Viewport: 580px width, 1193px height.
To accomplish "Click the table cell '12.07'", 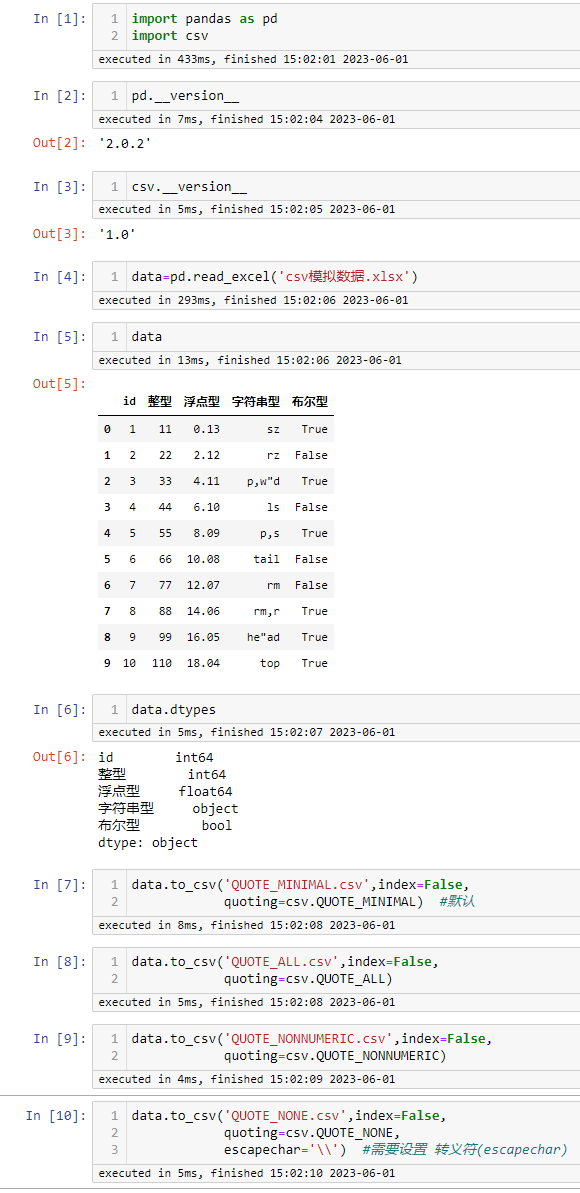I will pyautogui.click(x=203, y=585).
